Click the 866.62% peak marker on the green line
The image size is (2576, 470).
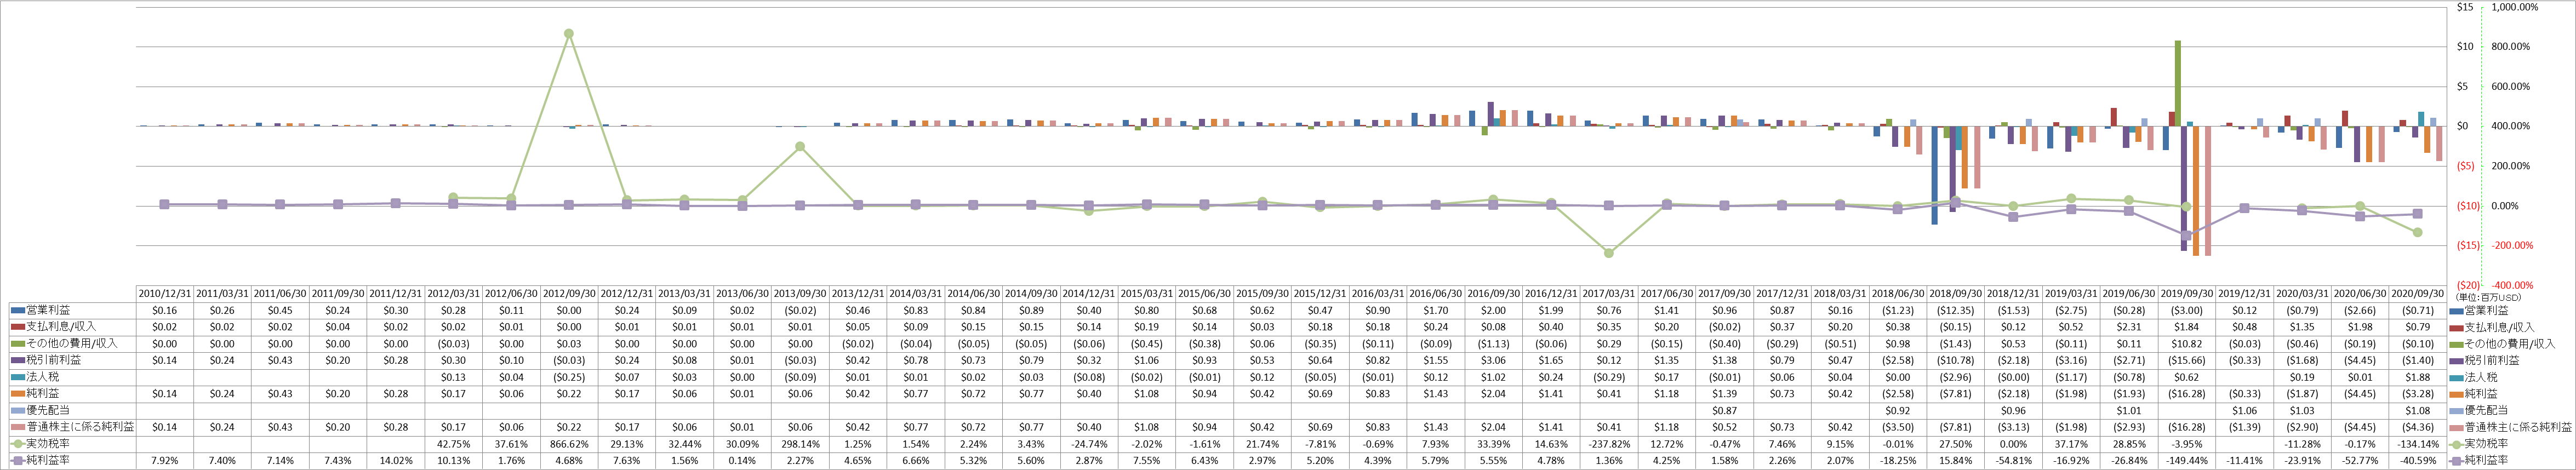569,33
